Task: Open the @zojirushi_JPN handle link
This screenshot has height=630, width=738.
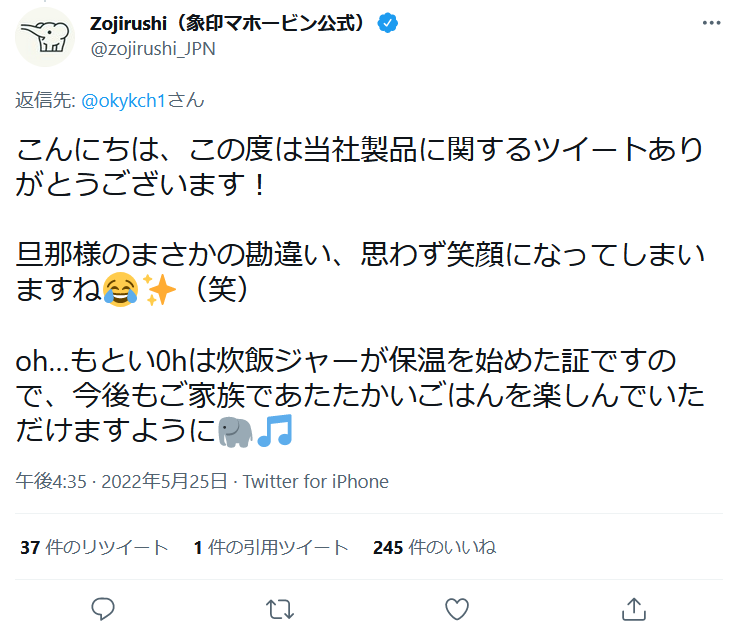Action: (x=152, y=48)
